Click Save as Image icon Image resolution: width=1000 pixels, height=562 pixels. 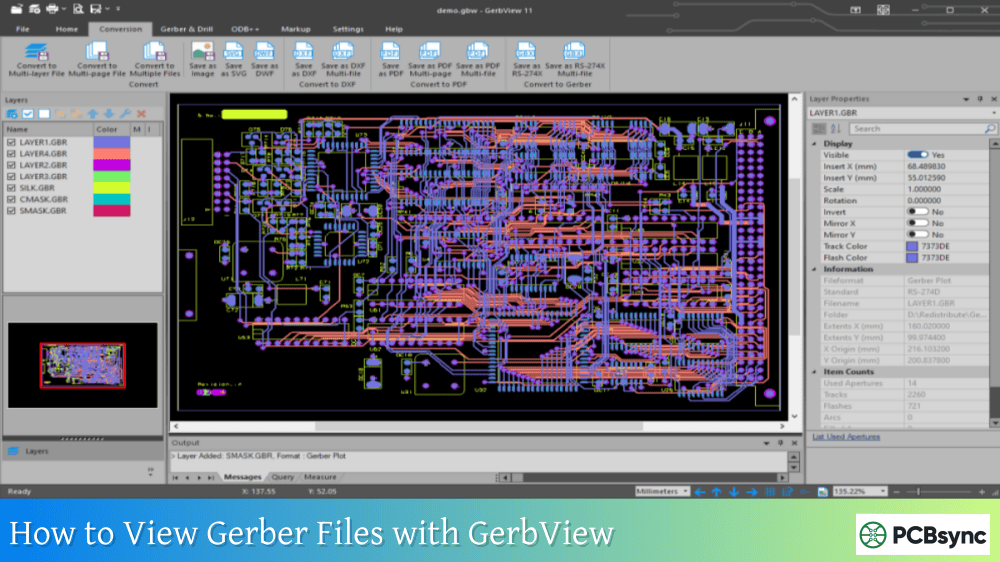[x=203, y=58]
